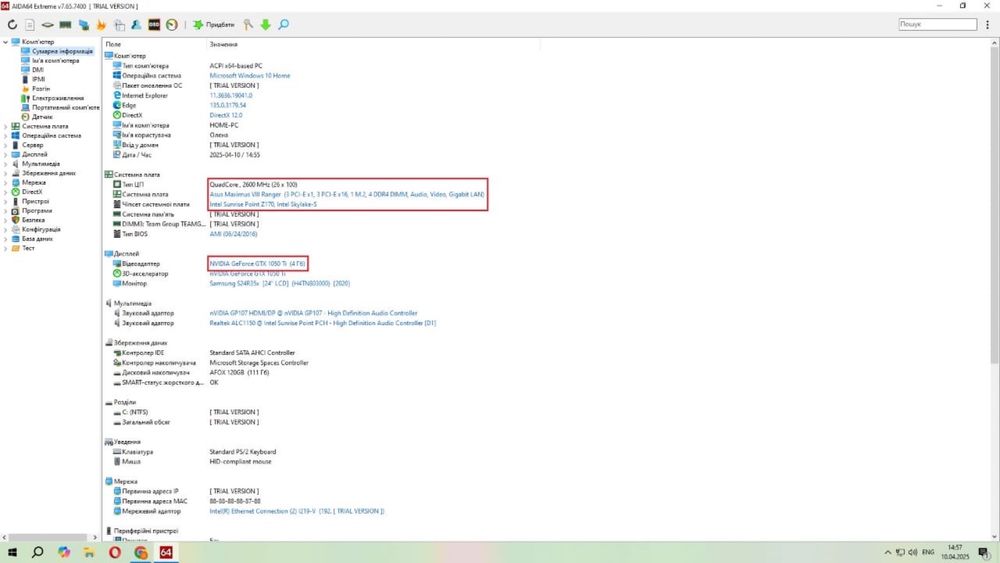Expand the Сервер tree node
The width and height of the screenshot is (1000, 563).
click(6, 145)
